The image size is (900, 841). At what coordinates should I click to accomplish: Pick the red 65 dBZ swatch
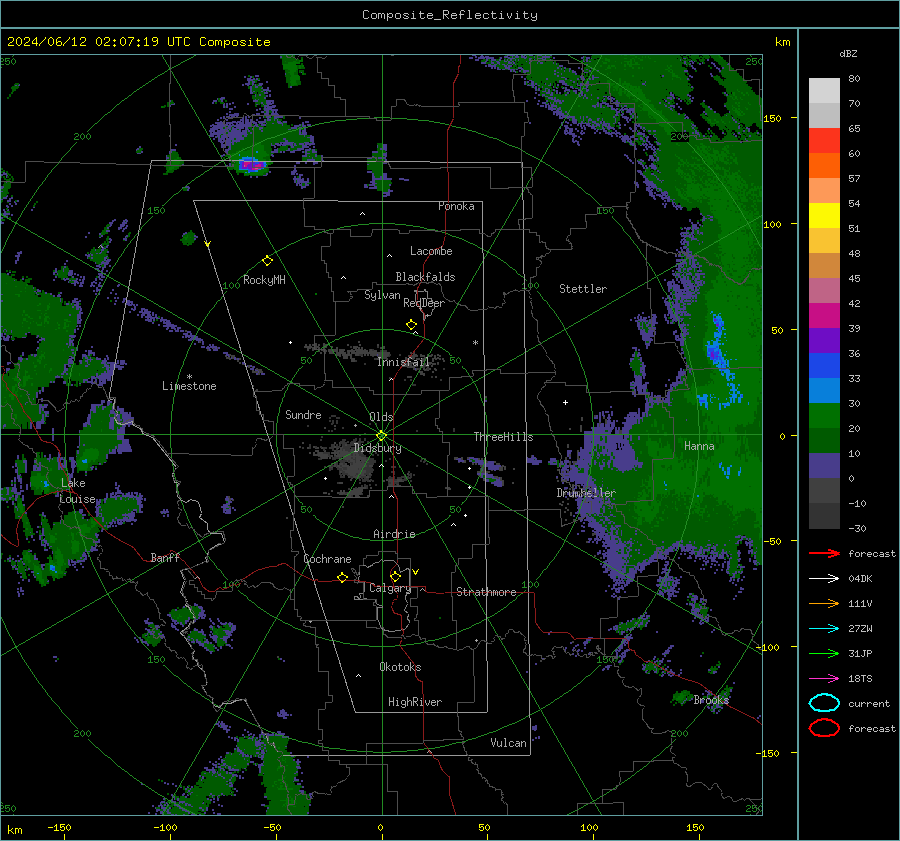coord(824,140)
